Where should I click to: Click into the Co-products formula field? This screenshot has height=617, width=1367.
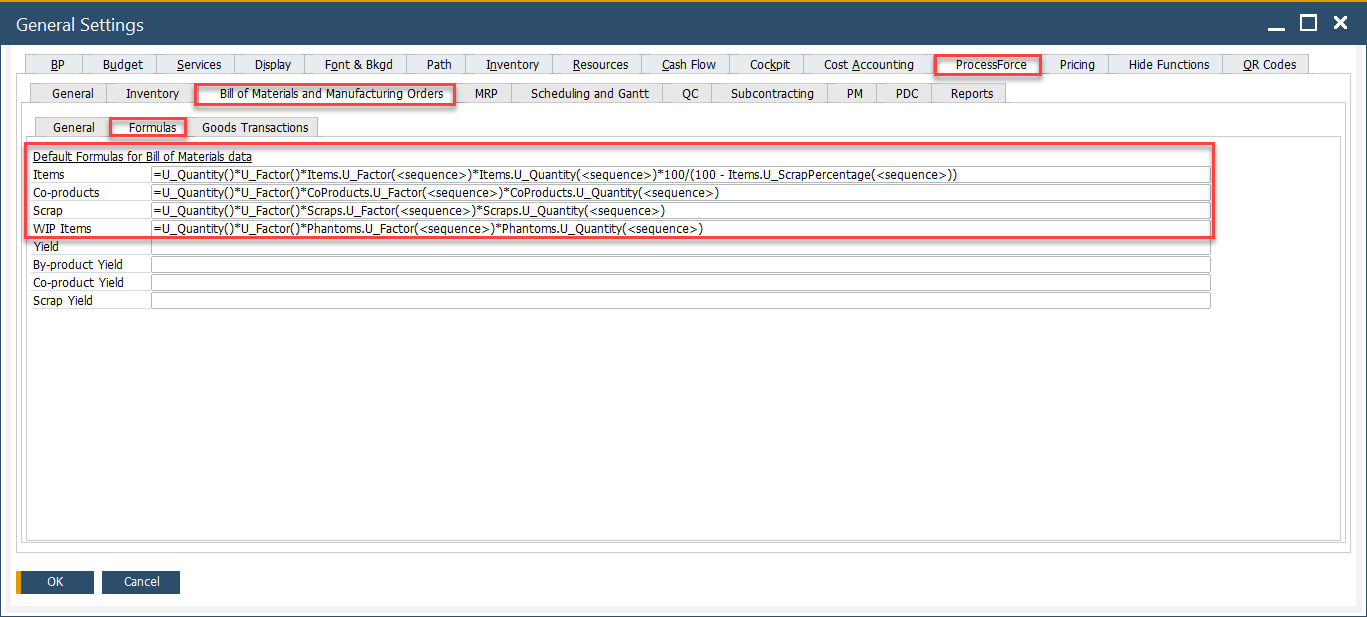click(680, 193)
